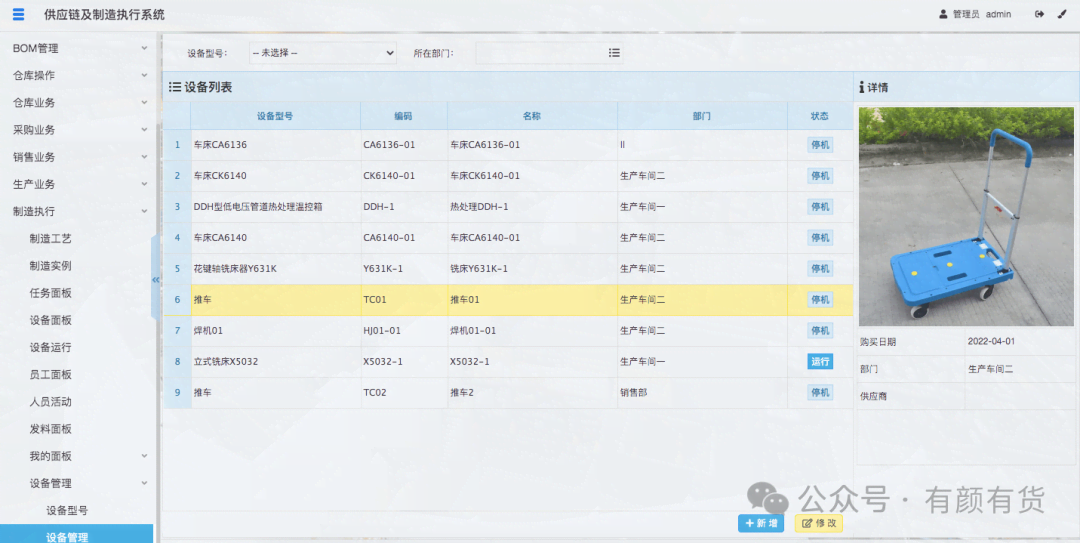Toggle the 运行 status of 立式铣床X5032
This screenshot has height=543, width=1080.
pos(820,362)
